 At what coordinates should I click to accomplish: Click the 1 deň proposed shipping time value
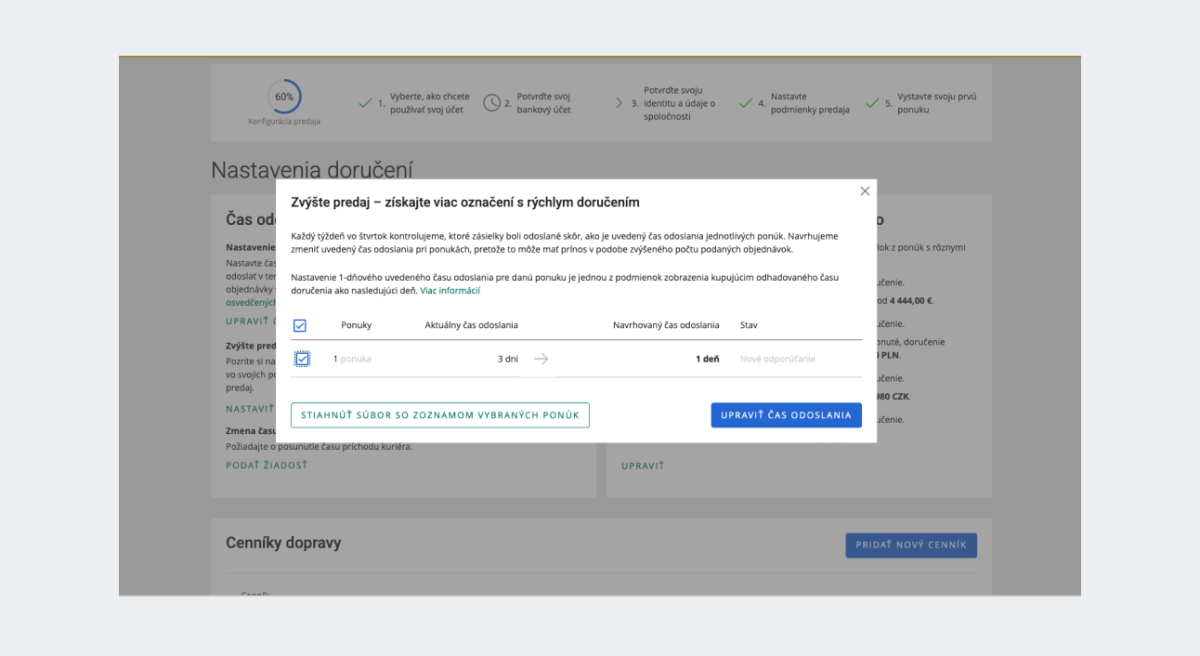[x=707, y=359]
